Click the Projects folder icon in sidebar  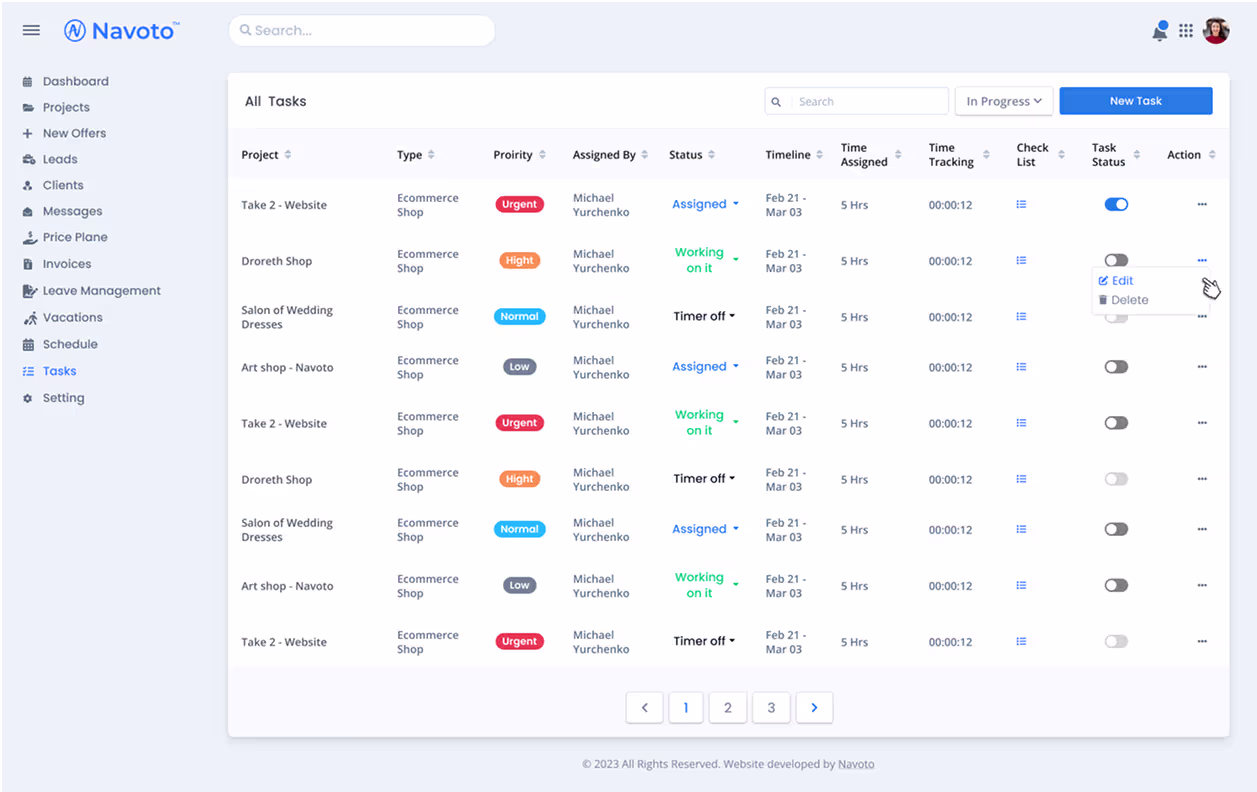[x=28, y=108]
